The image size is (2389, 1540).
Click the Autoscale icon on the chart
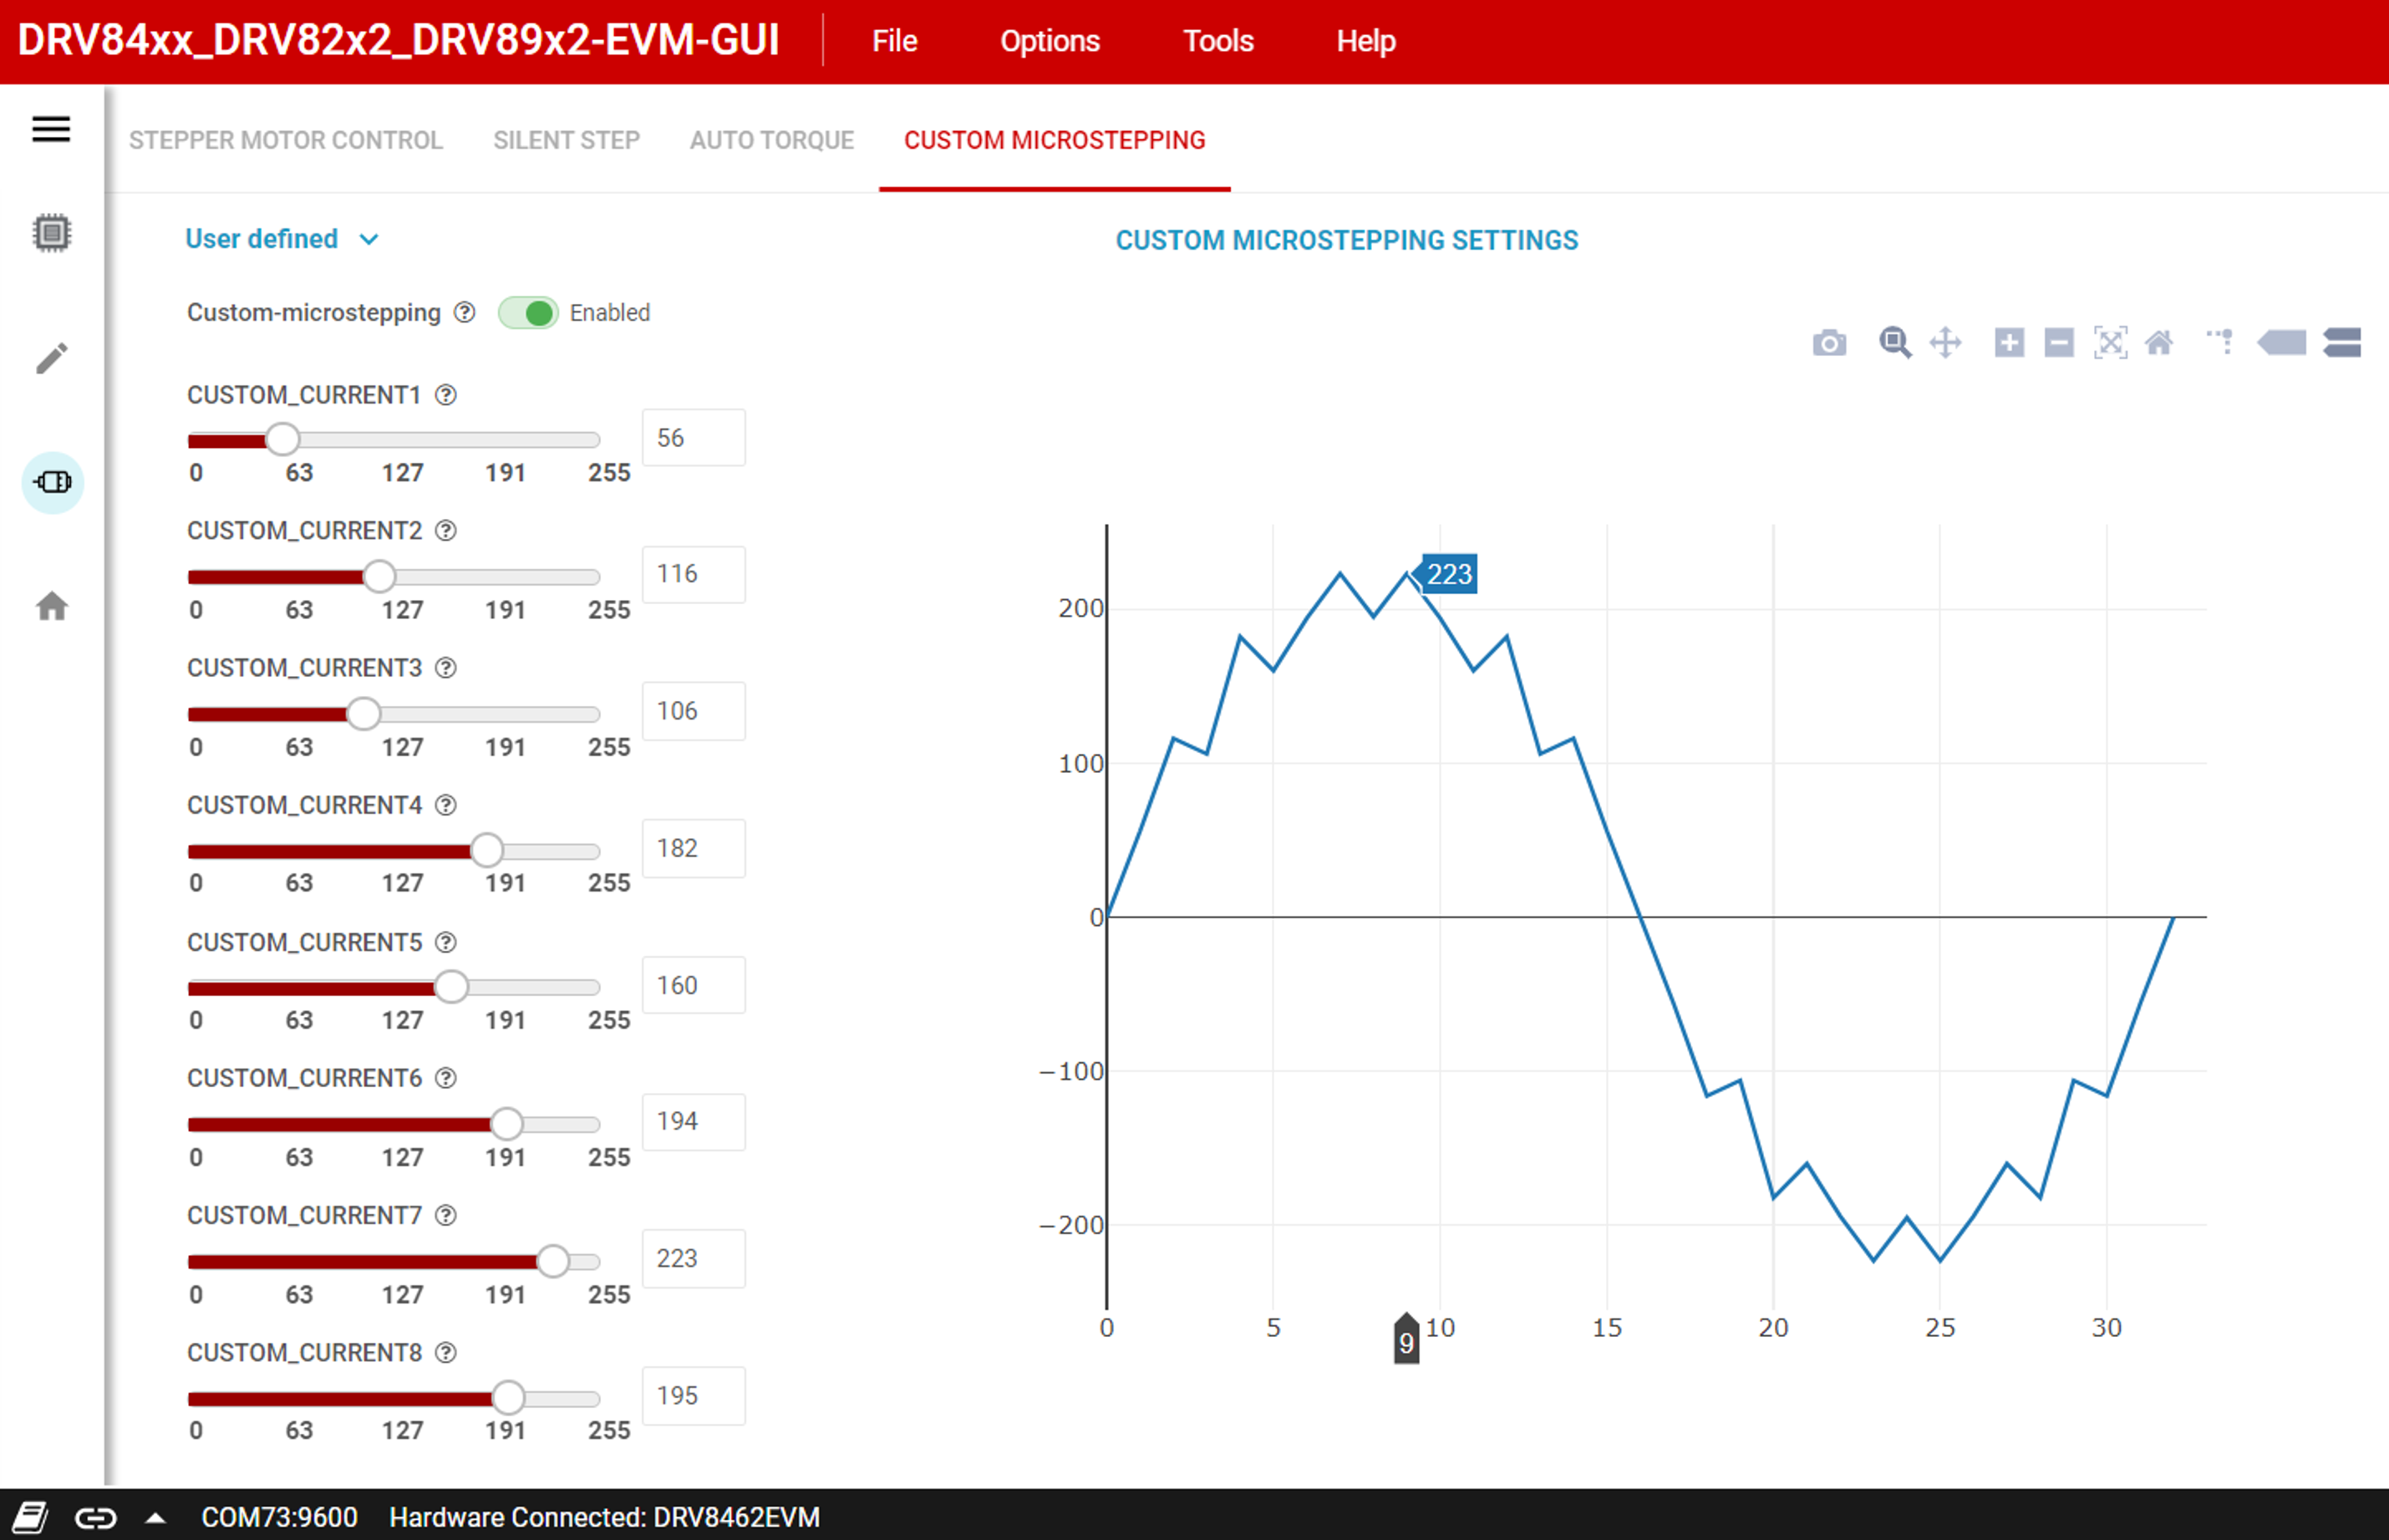click(2111, 343)
